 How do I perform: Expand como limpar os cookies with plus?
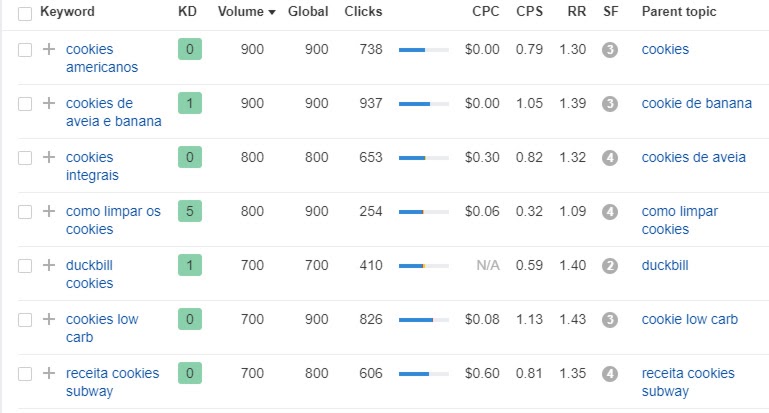tap(49, 211)
